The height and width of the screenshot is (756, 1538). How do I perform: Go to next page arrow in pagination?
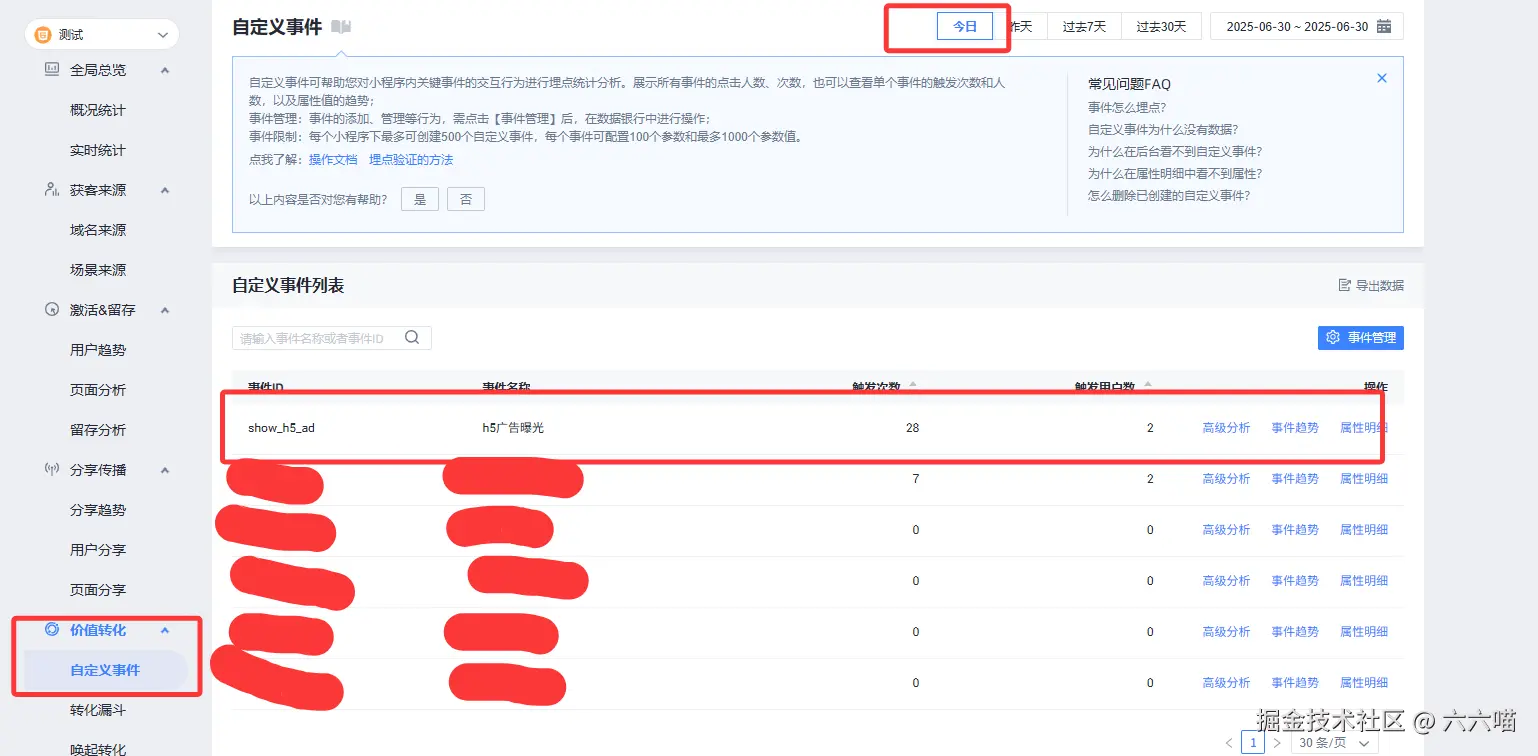[x=1277, y=743]
